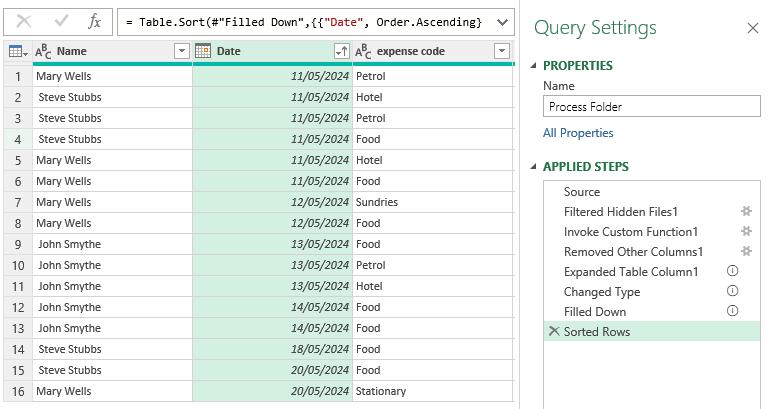Open Date column sort filter dropdown

(342, 51)
